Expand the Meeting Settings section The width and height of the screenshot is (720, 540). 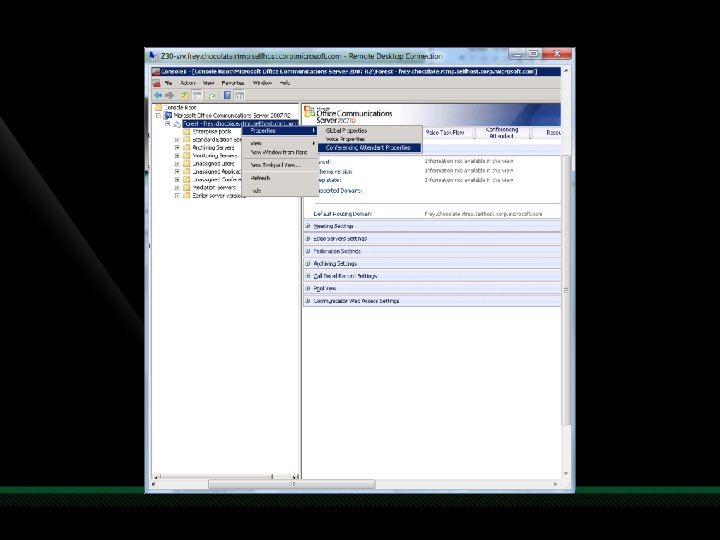click(308, 226)
